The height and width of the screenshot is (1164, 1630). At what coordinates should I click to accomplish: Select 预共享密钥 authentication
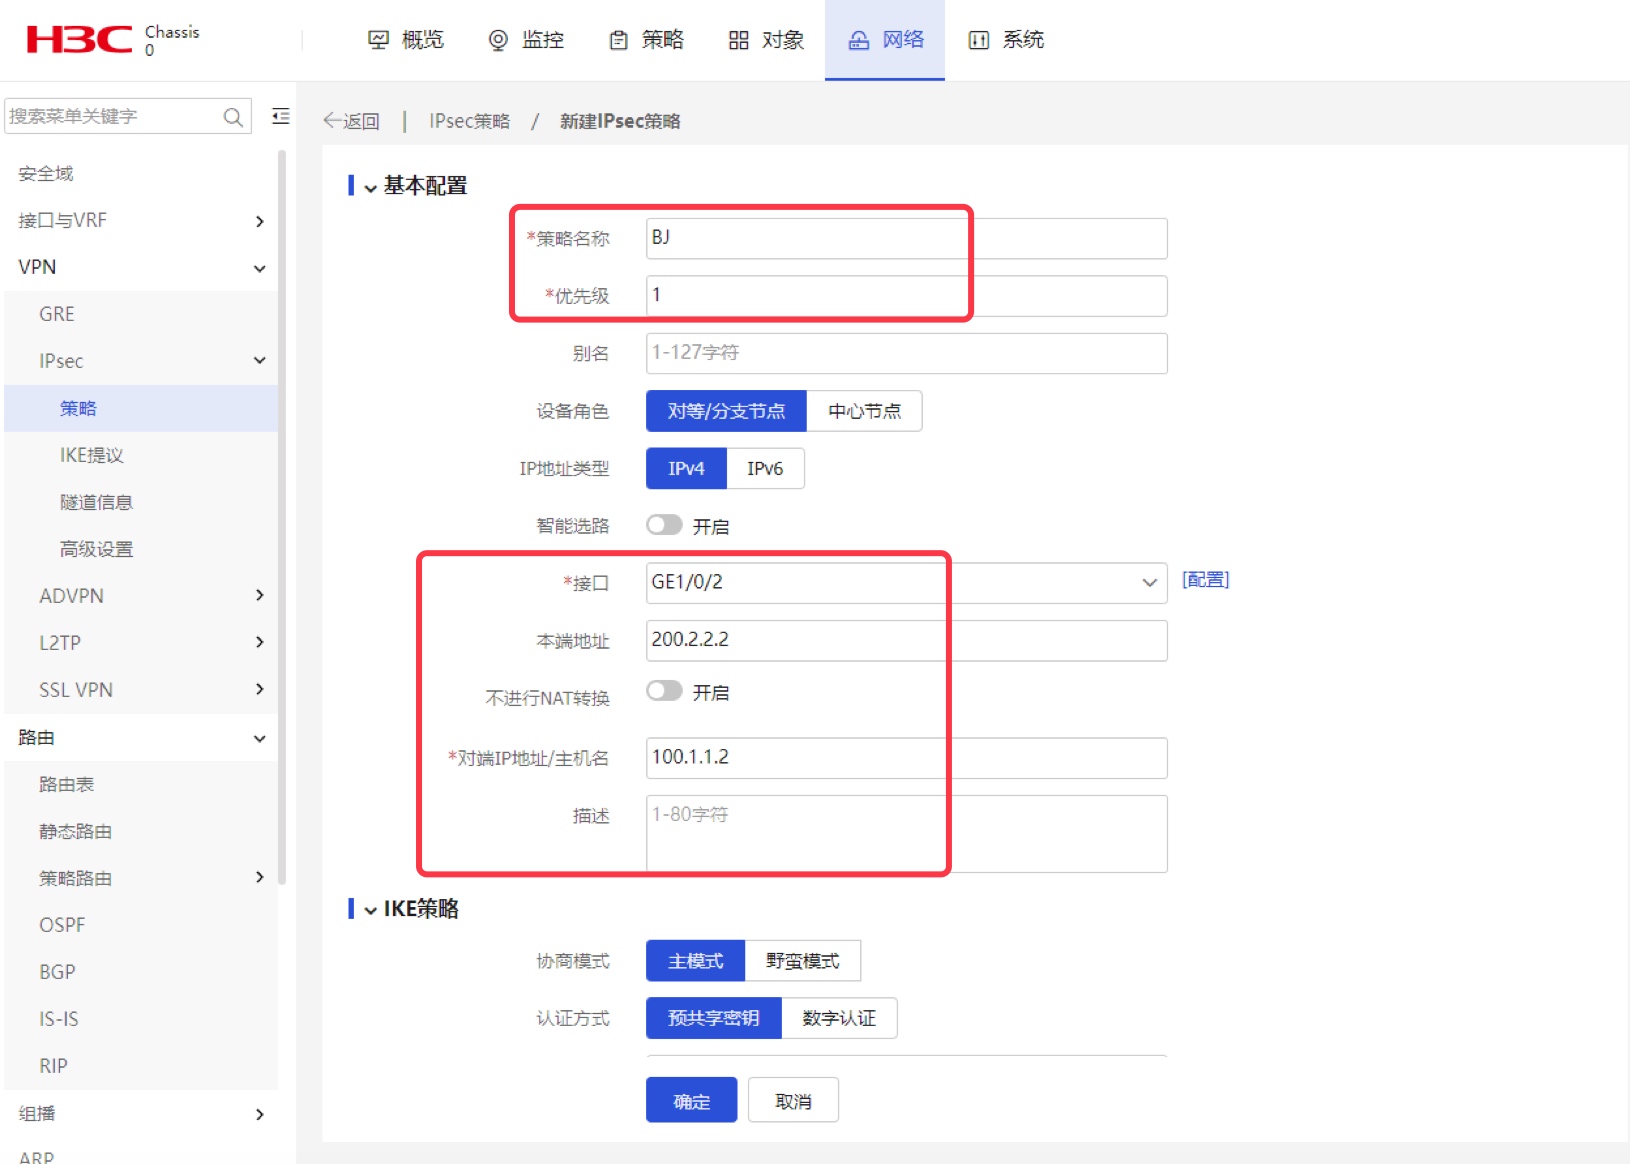coord(713,1018)
